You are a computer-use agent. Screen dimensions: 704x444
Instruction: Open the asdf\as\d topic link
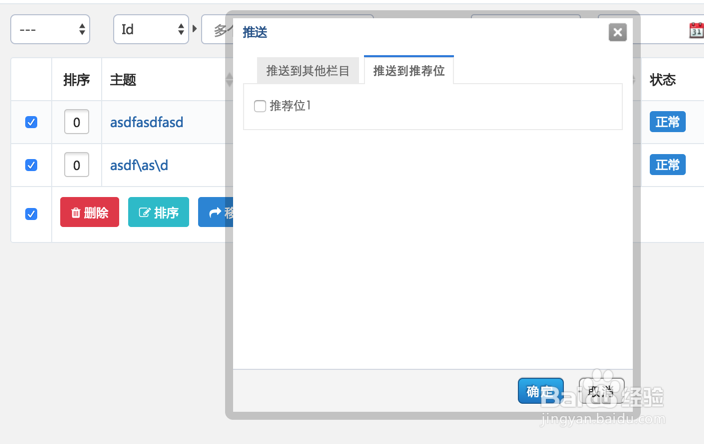coord(139,165)
